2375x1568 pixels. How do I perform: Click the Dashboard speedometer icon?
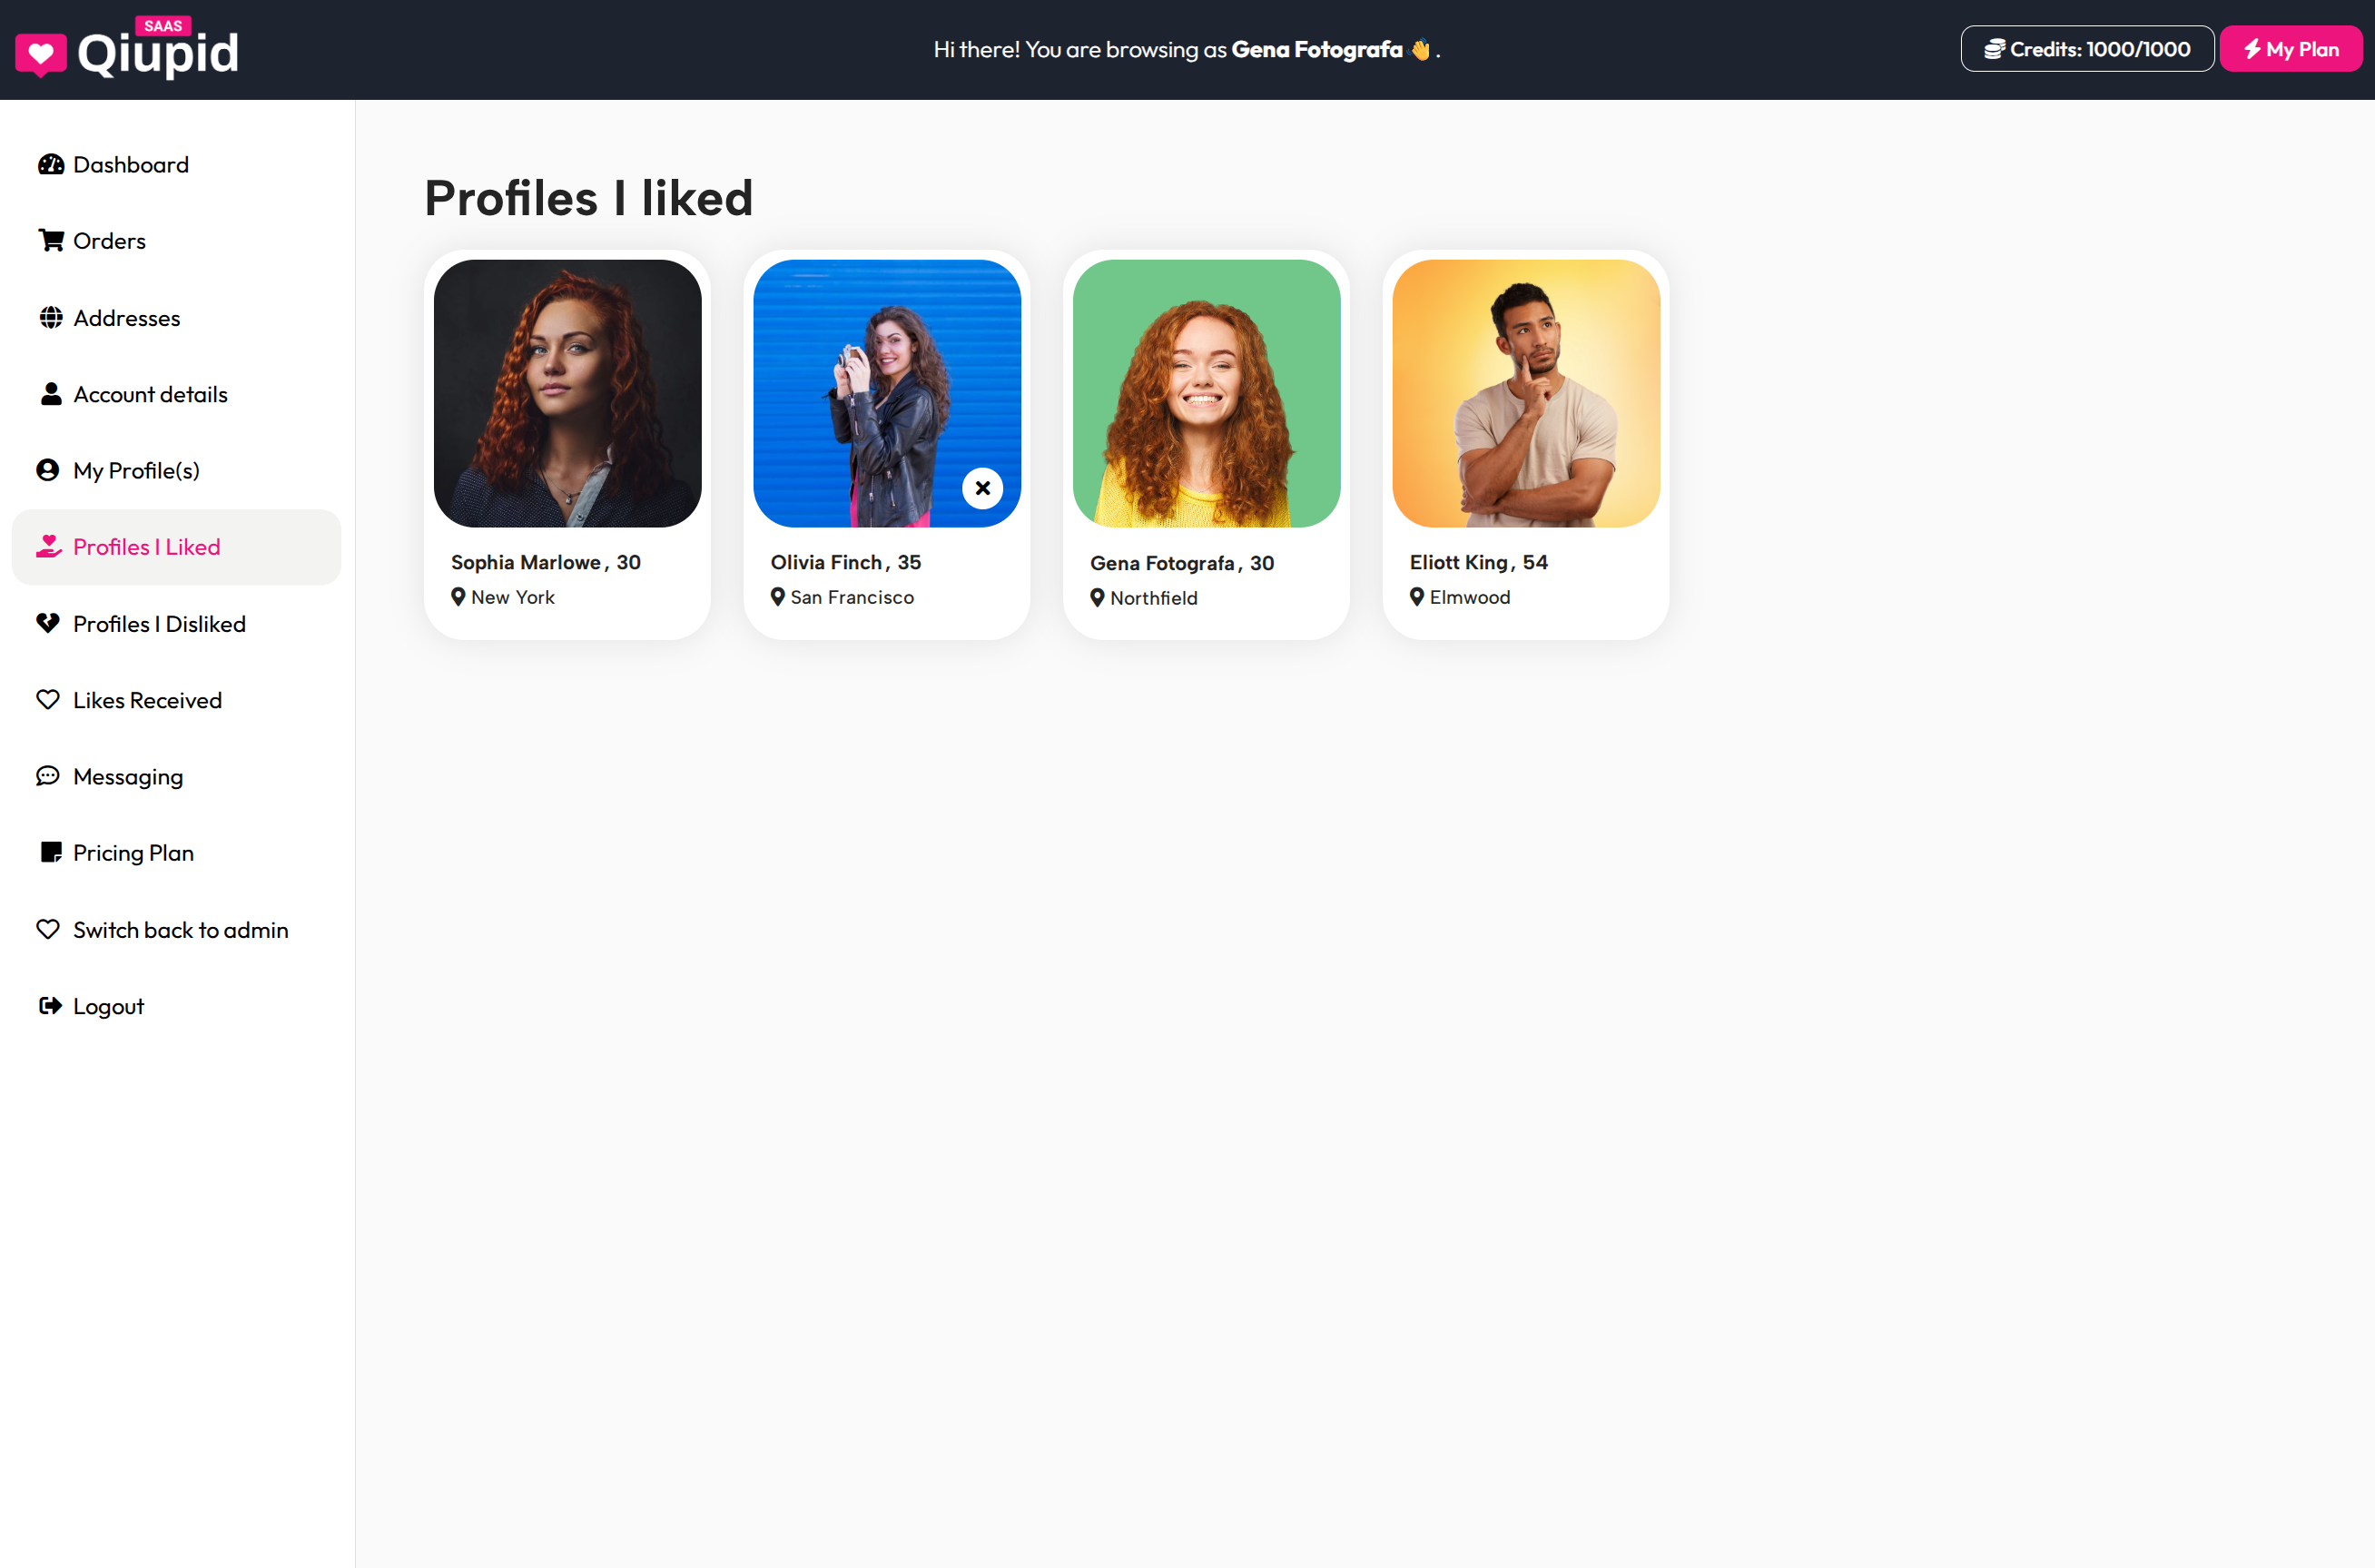[x=50, y=164]
